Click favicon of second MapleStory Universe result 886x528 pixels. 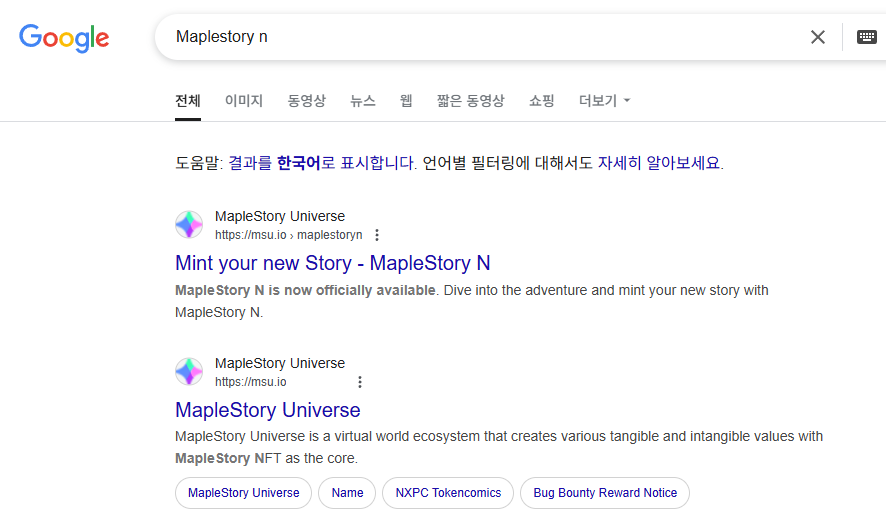(189, 372)
